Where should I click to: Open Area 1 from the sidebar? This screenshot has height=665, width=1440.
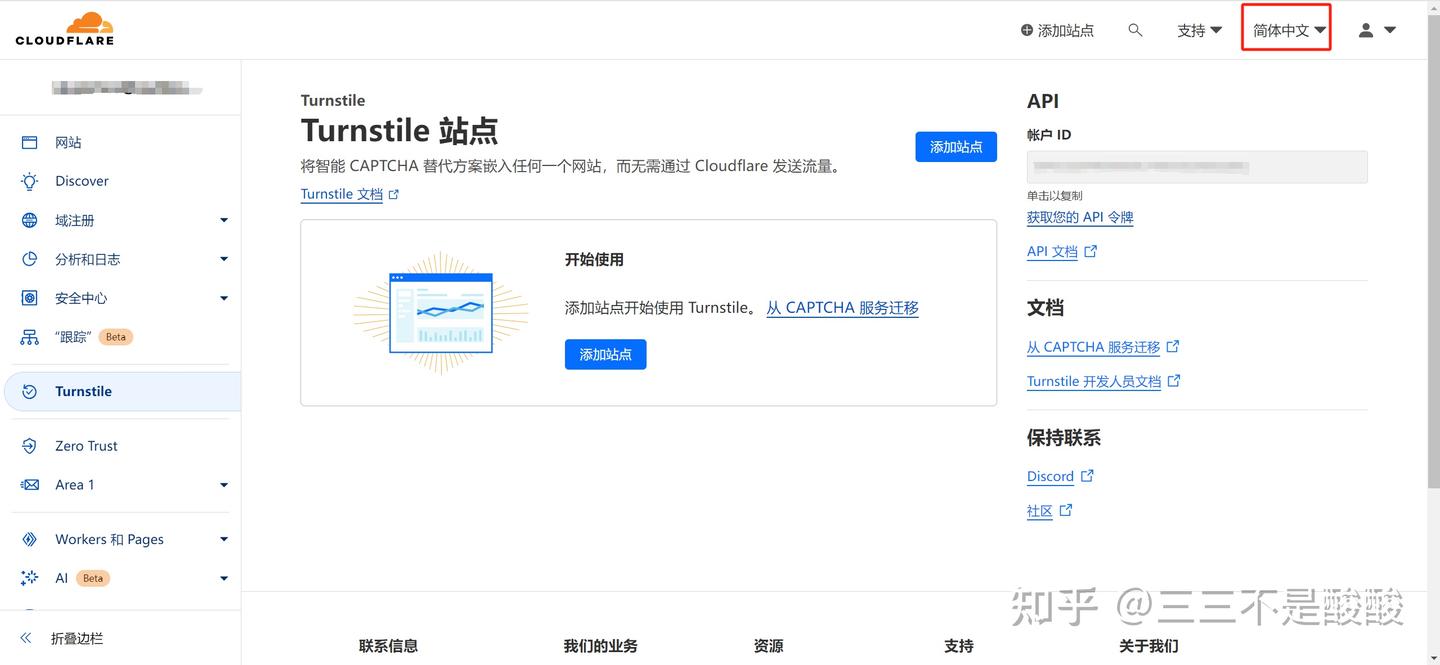(x=74, y=485)
